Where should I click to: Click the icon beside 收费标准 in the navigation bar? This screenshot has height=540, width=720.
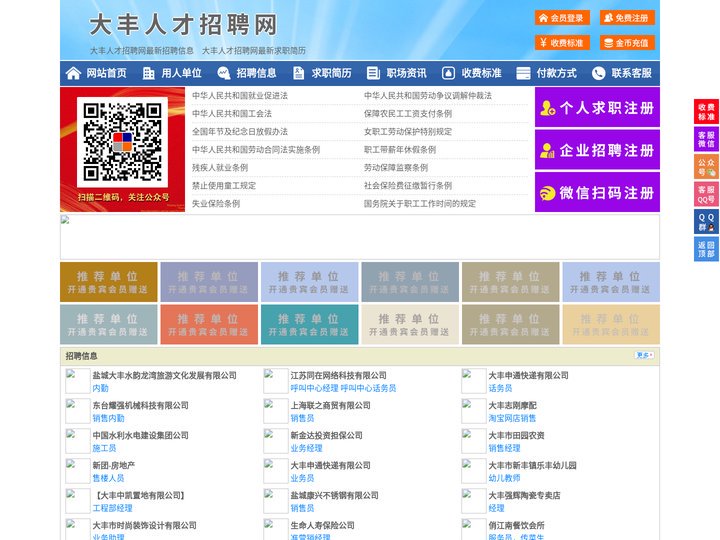click(448, 73)
